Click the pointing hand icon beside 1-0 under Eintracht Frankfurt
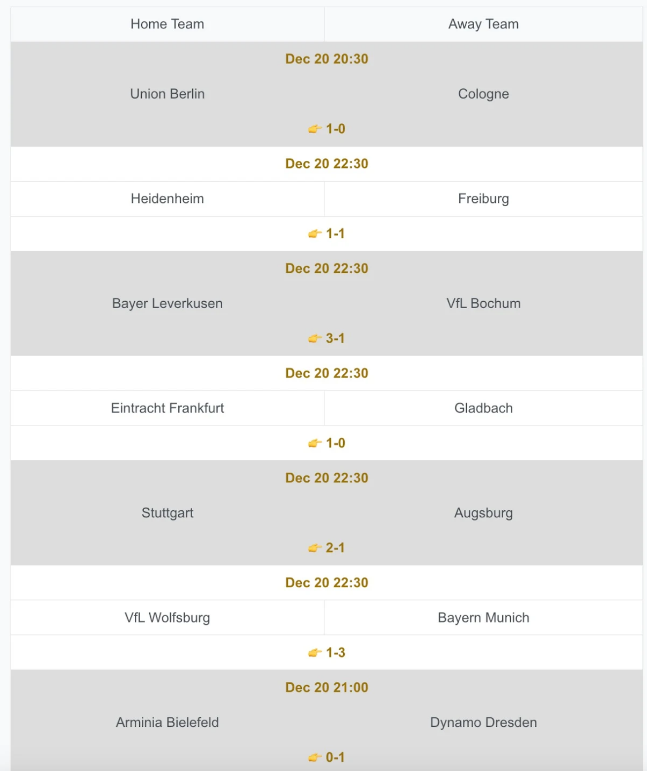 pyautogui.click(x=315, y=444)
